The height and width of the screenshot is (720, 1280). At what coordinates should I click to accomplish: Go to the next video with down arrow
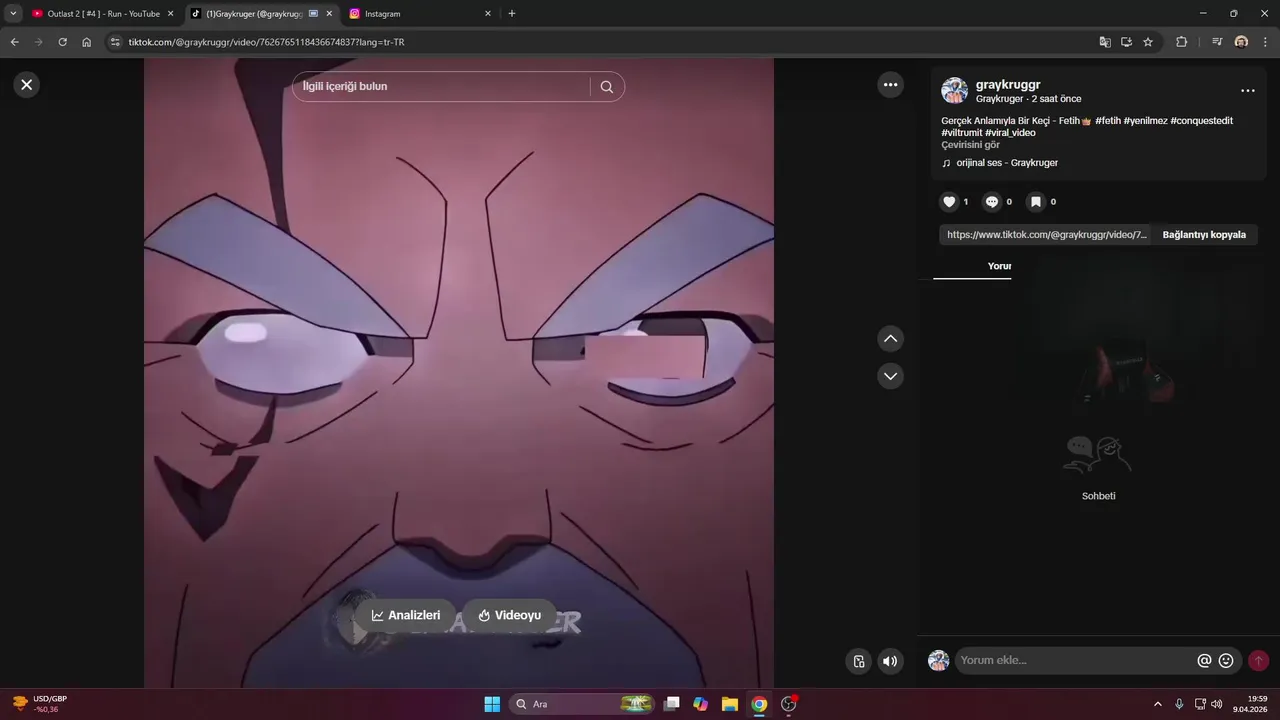[x=890, y=376]
